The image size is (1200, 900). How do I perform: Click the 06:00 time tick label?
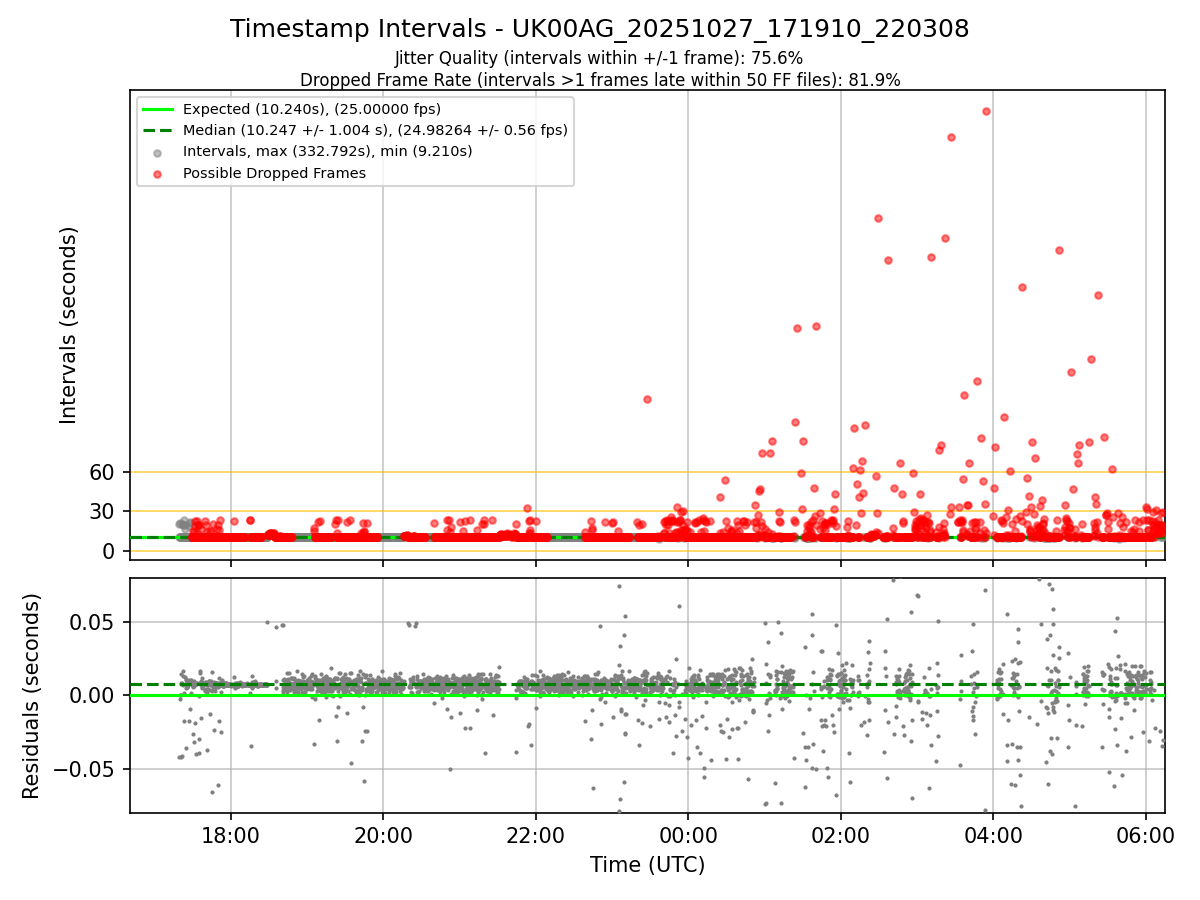pyautogui.click(x=1145, y=834)
